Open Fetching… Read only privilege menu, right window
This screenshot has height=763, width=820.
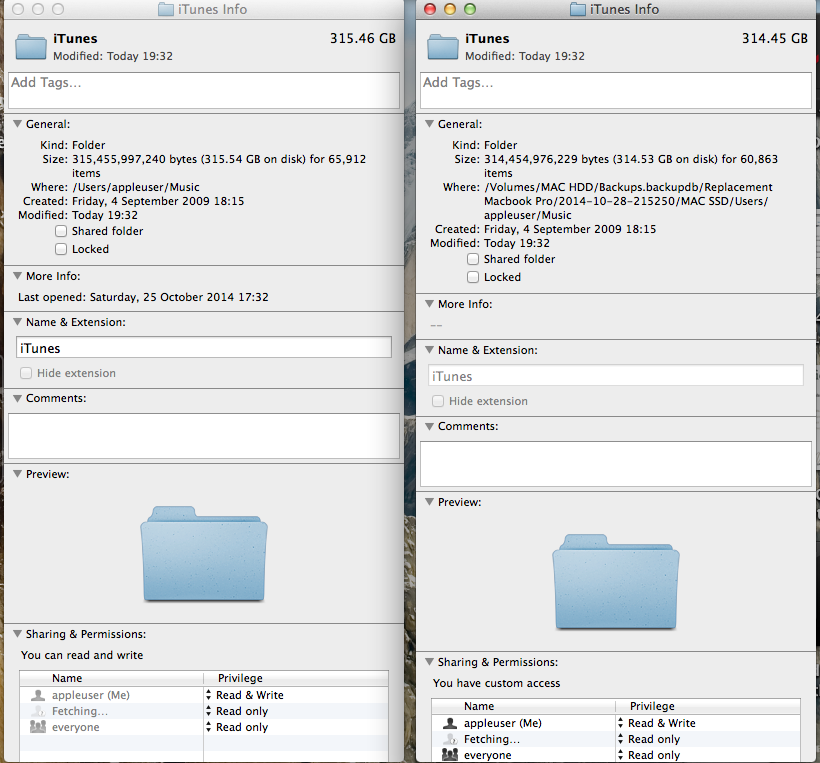click(x=649, y=739)
